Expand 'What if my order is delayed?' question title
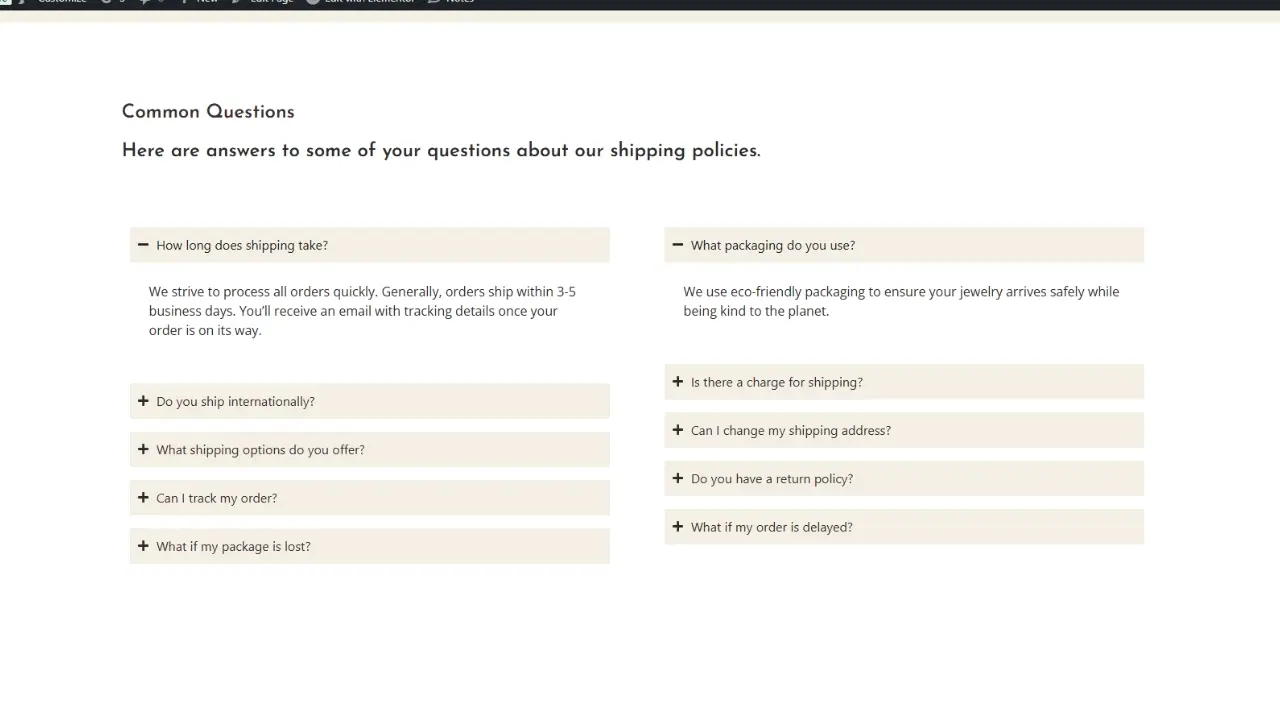Image resolution: width=1280 pixels, height=720 pixels. (771, 527)
